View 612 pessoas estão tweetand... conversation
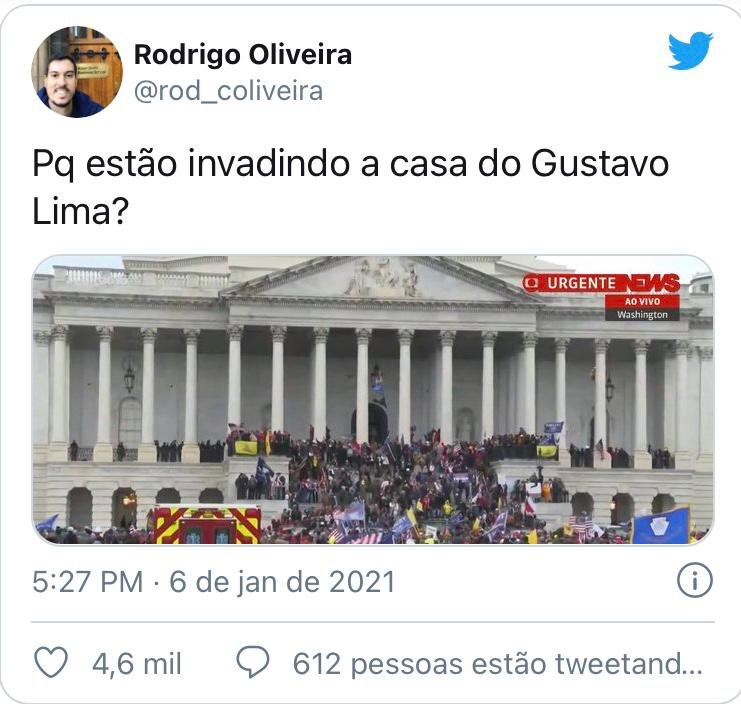 coord(498,663)
